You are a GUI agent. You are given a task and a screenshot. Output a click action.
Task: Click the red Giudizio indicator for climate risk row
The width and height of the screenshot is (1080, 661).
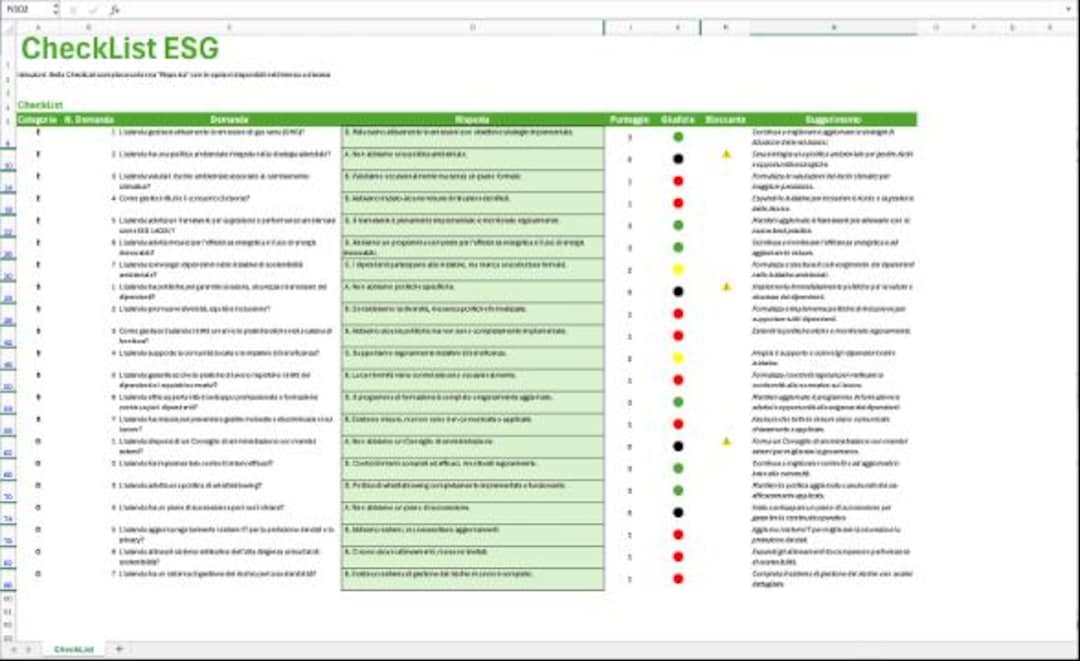click(678, 180)
